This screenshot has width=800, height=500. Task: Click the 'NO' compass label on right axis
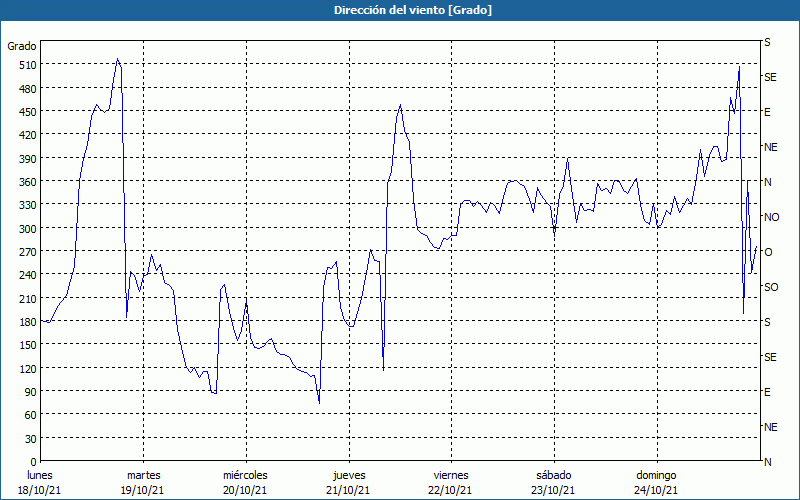[x=771, y=217]
